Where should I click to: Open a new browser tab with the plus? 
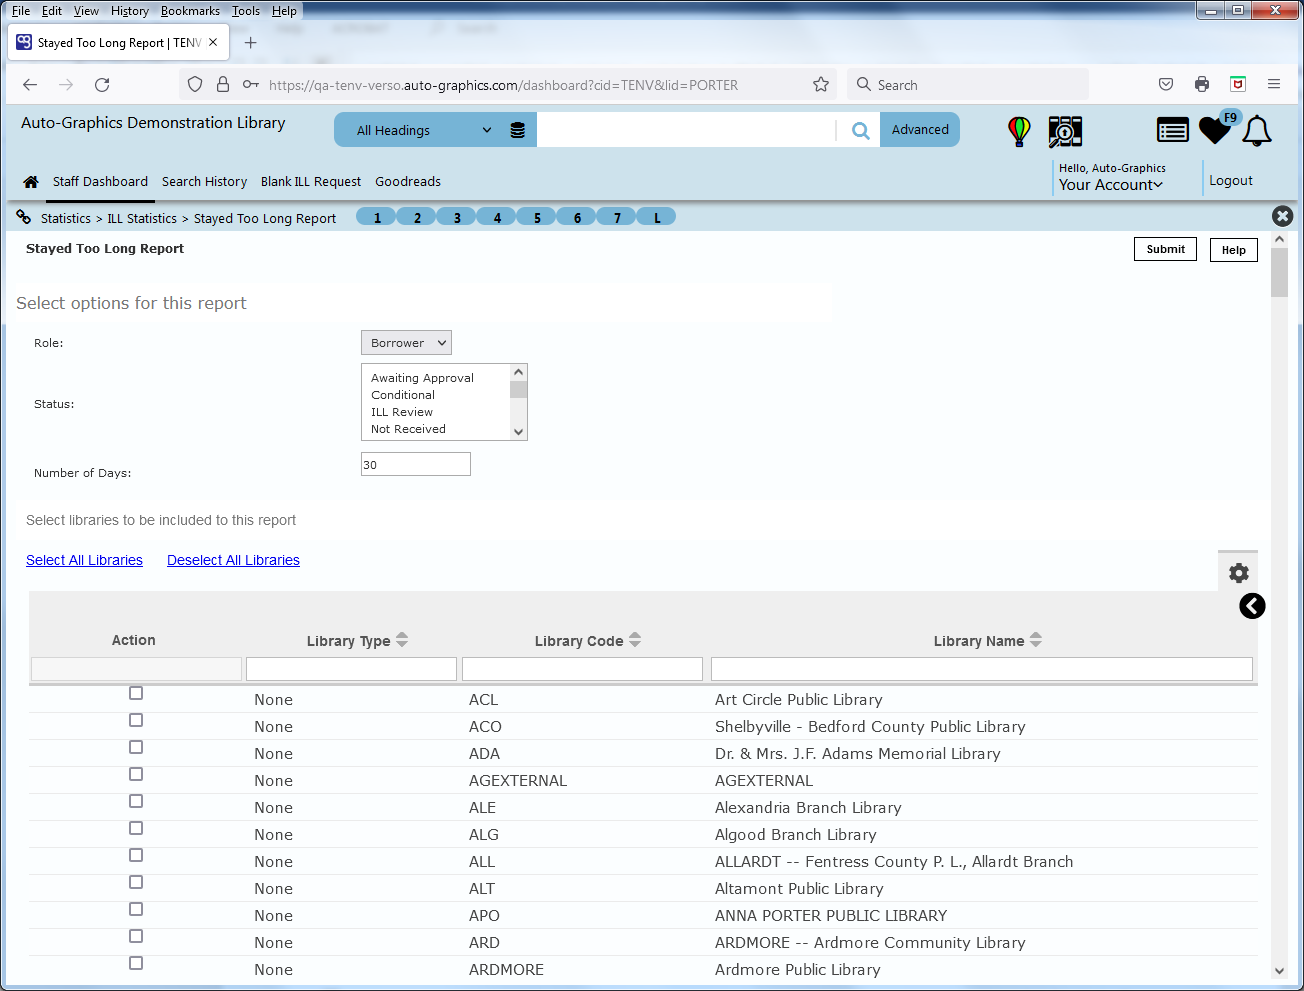[251, 43]
